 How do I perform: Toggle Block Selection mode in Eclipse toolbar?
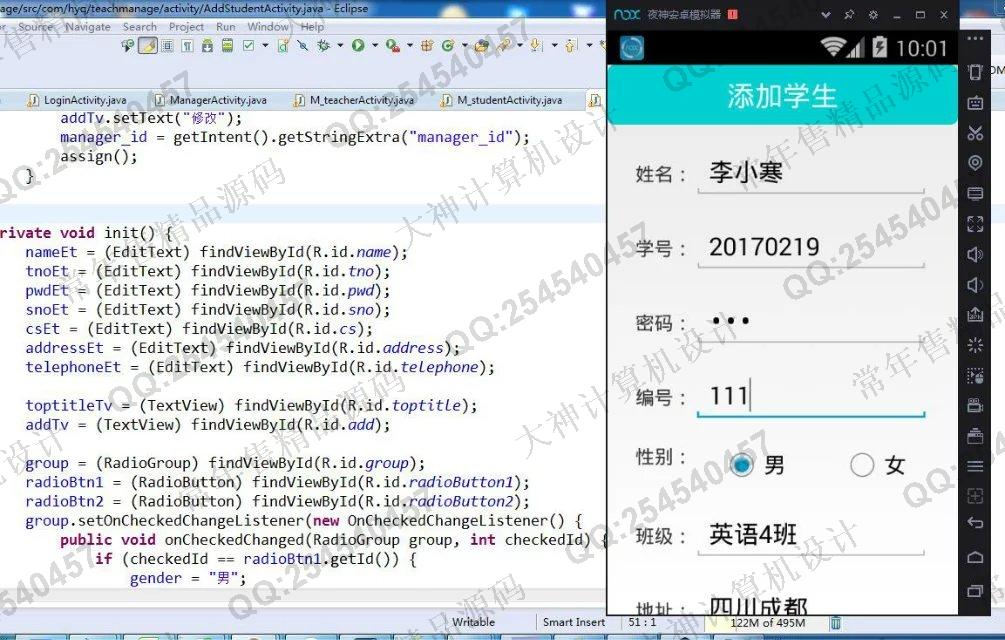point(167,45)
